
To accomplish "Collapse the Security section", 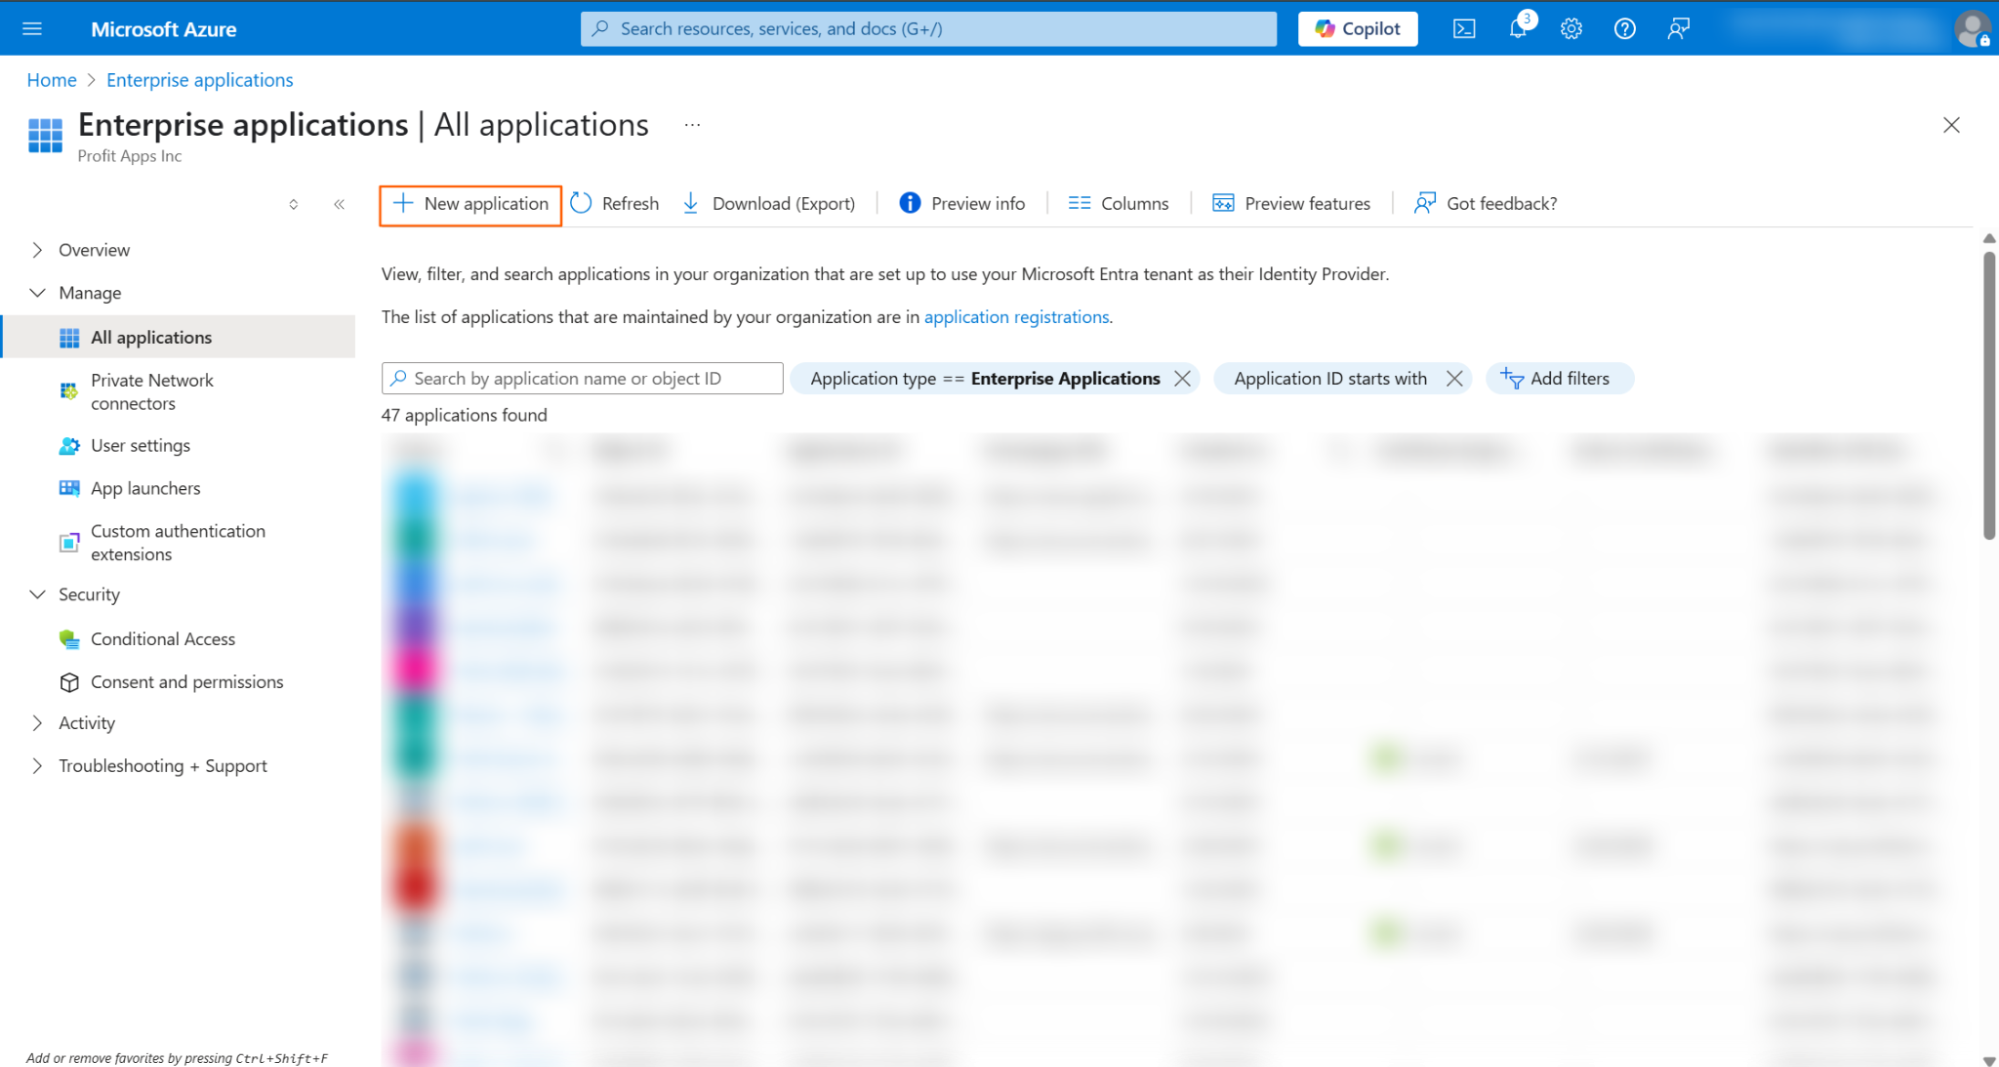I will pyautogui.click(x=37, y=594).
